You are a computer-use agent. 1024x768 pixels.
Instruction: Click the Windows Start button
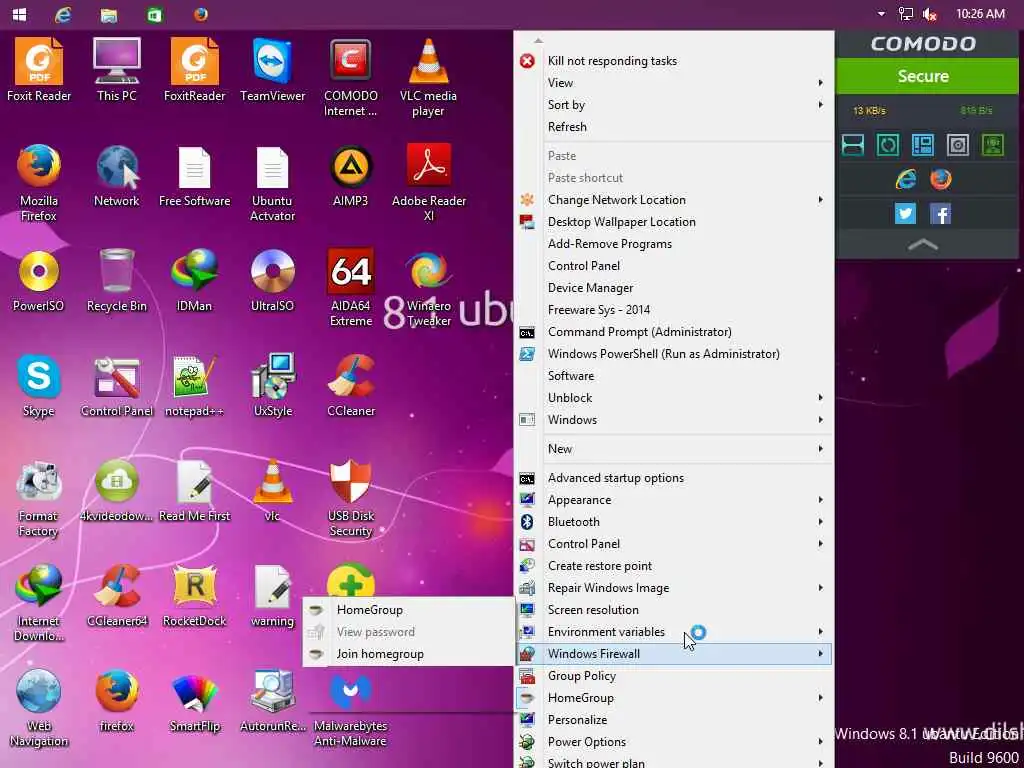coord(20,14)
